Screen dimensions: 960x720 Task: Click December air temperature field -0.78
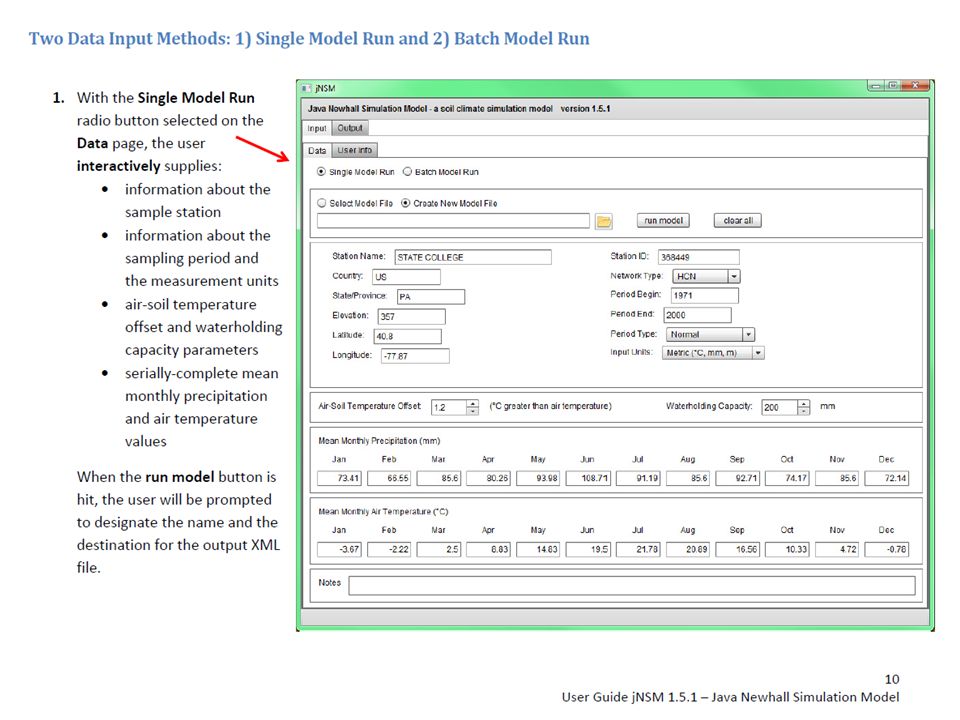click(x=887, y=549)
